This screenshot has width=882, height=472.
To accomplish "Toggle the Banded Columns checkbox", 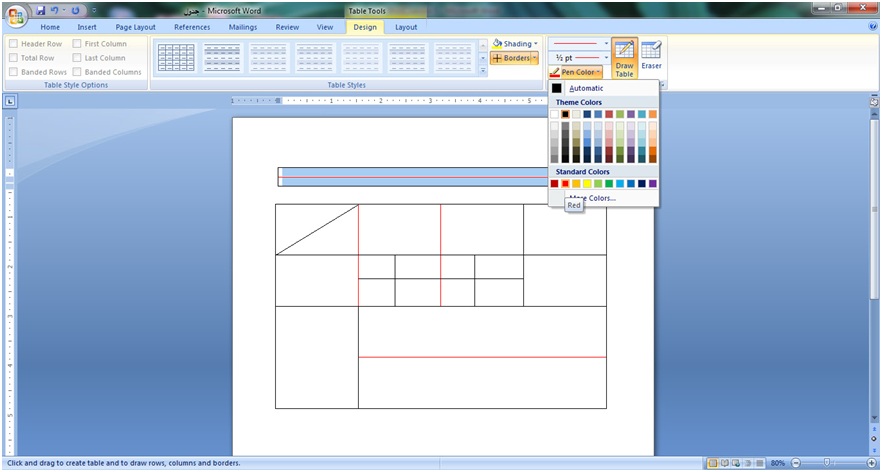I will click(76, 71).
